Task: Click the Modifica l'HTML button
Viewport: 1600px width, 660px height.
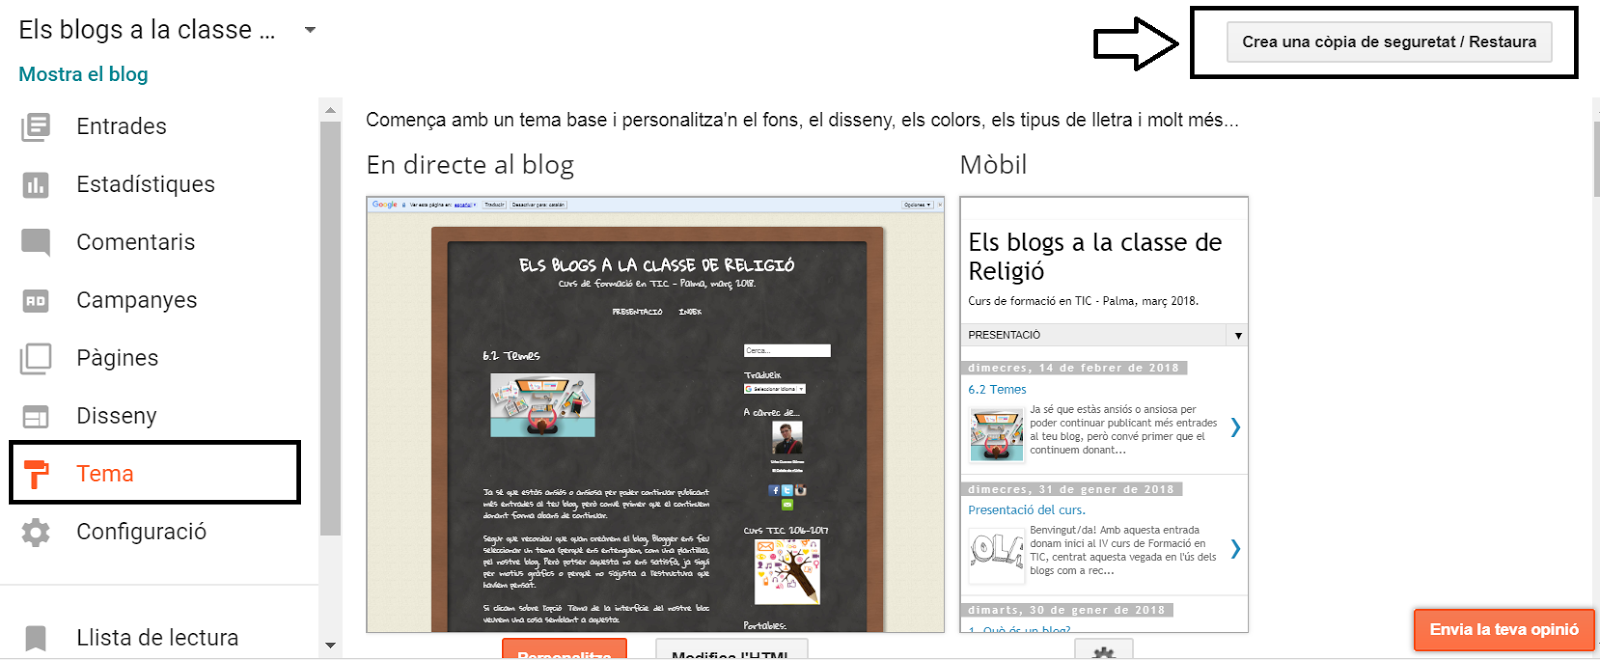Action: [731, 649]
